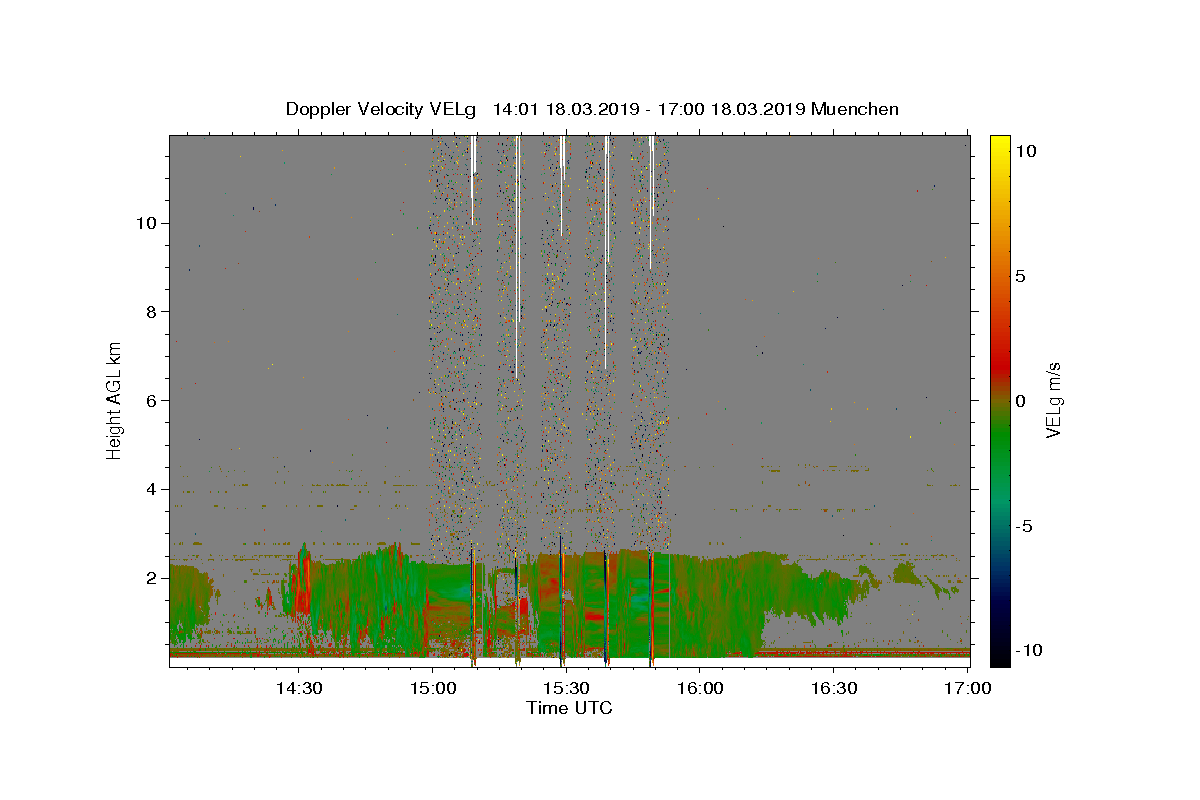Click the 'VELg m/s' colorbar title
The height and width of the screenshot is (800, 1200).
pos(1053,401)
